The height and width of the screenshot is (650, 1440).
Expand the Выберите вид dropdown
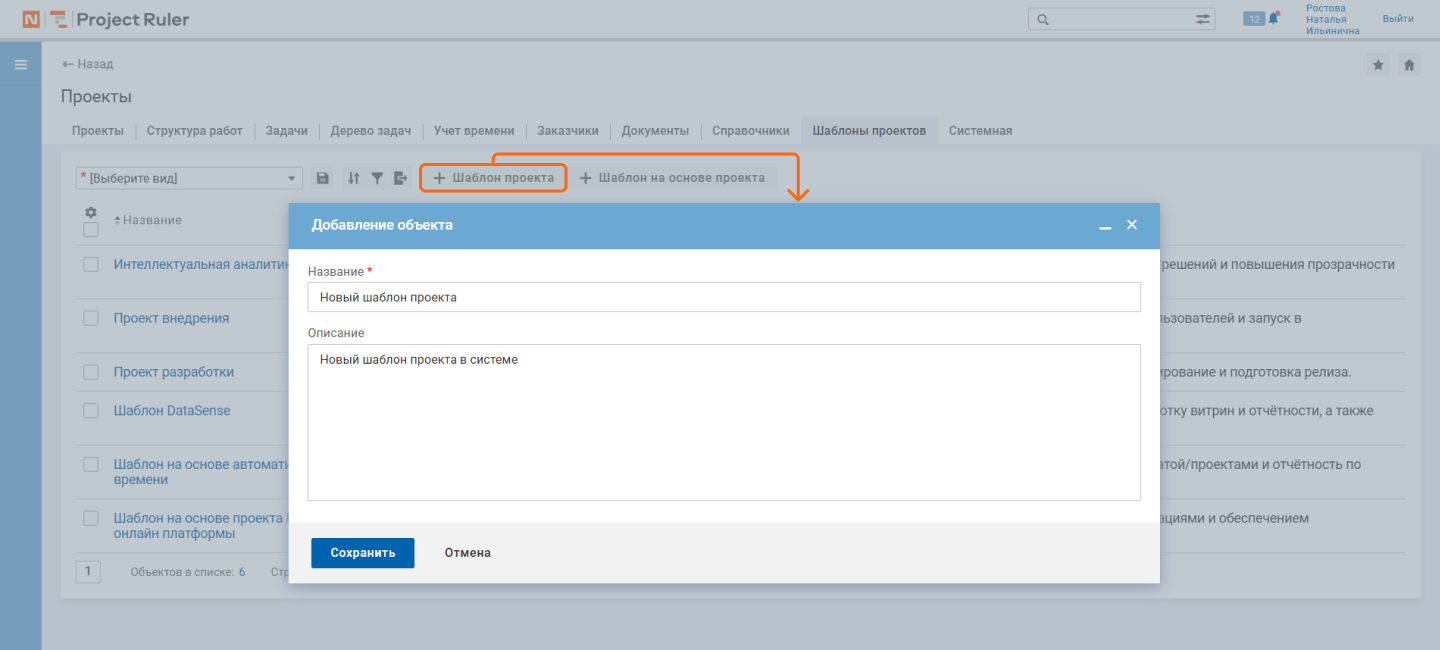pos(189,178)
